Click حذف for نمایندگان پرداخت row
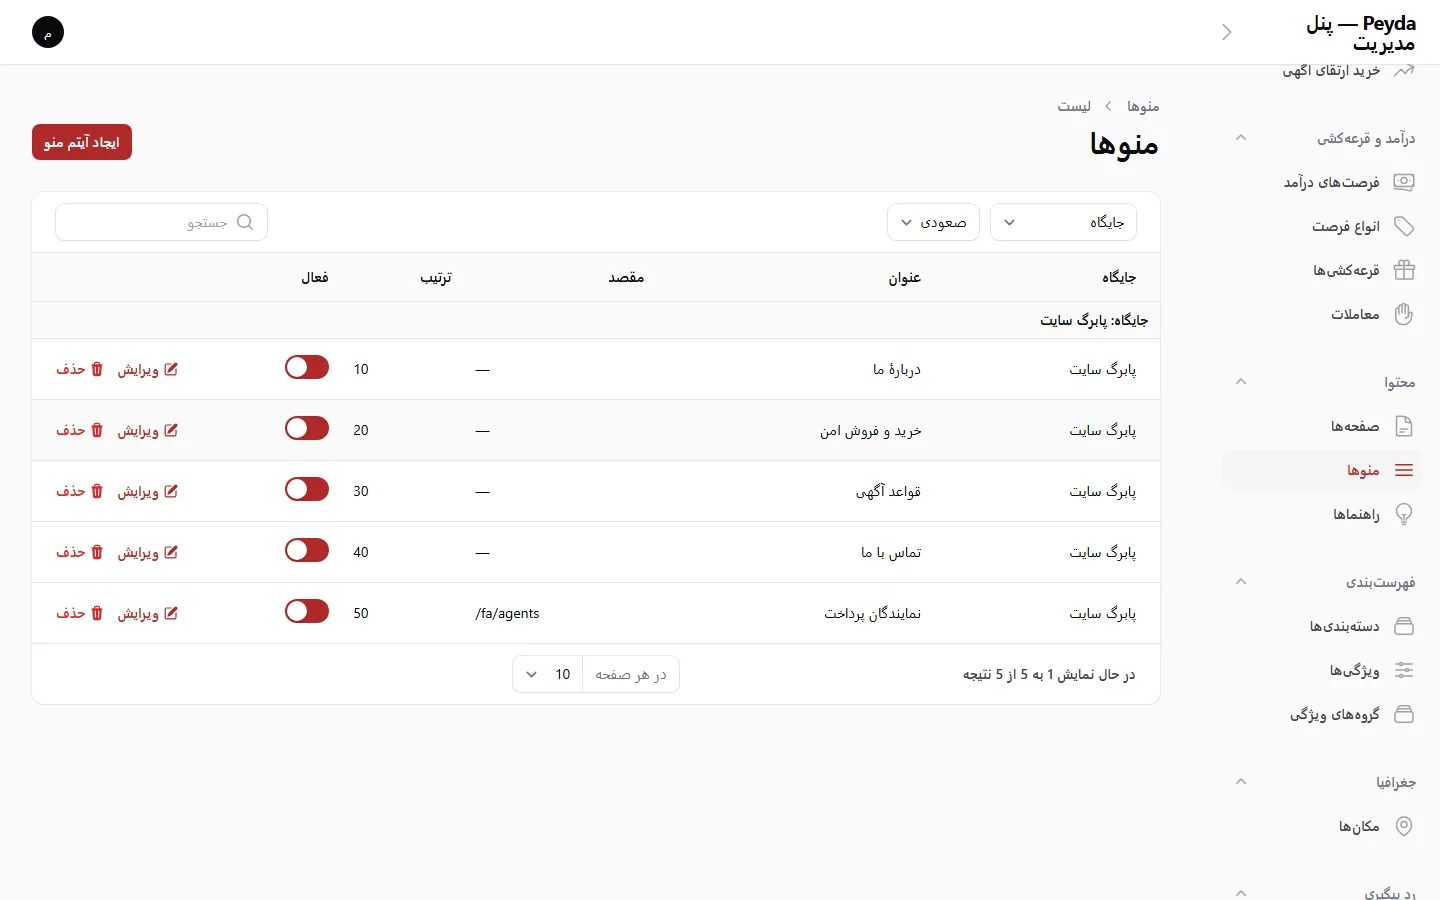Viewport: 1440px width, 900px height. coord(79,613)
